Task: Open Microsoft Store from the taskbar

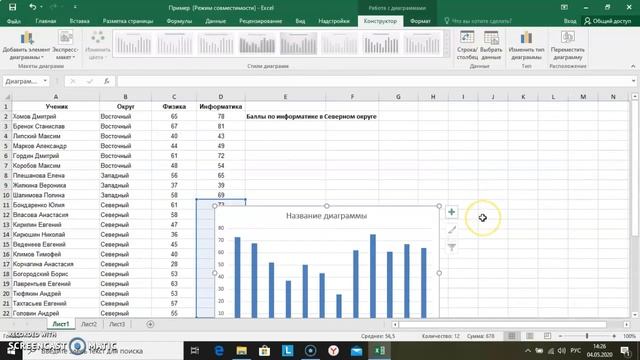Action: click(264, 351)
